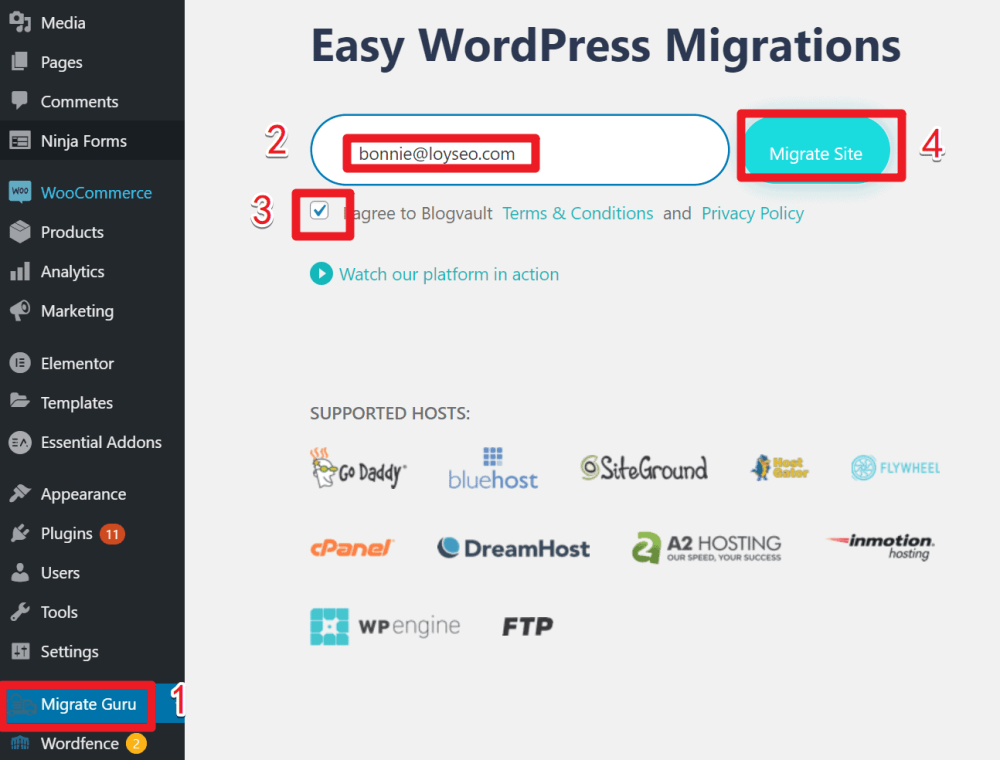
Task: Click the Comments speech bubble icon
Action: tap(20, 101)
